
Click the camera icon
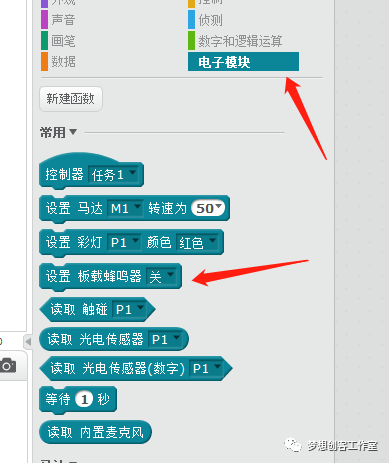point(8,365)
